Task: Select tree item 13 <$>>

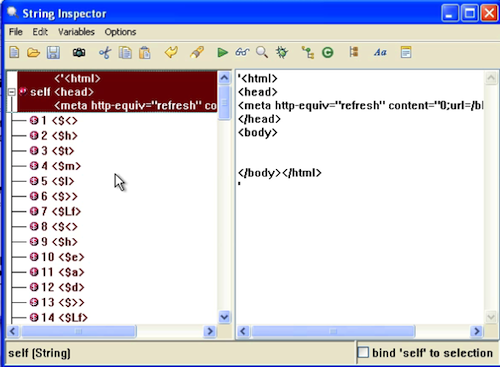Action: 57,302
